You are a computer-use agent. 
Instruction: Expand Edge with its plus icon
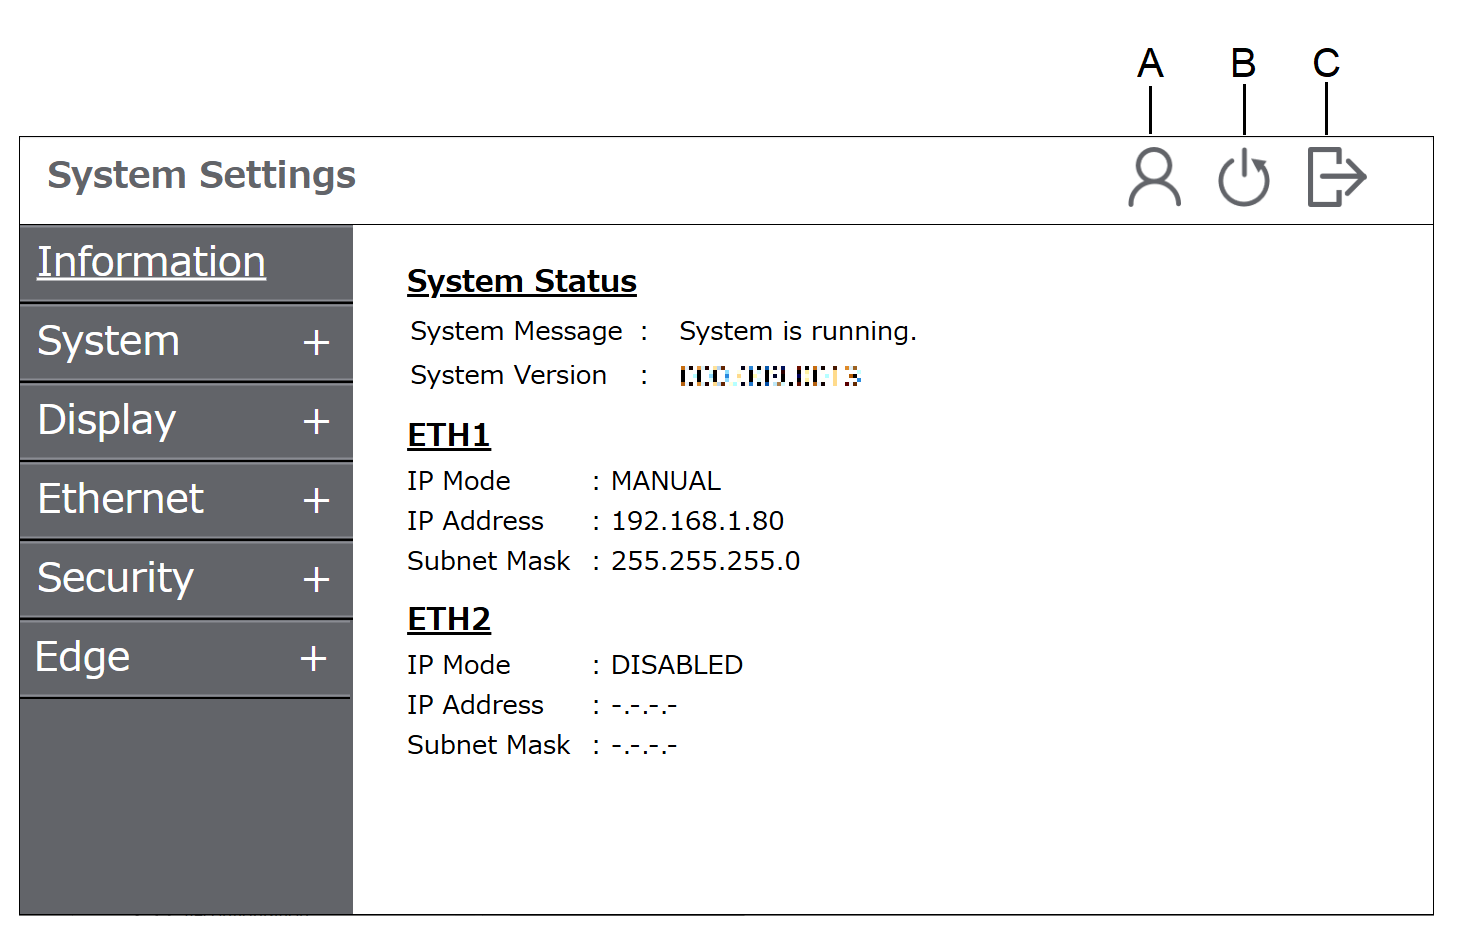click(313, 658)
